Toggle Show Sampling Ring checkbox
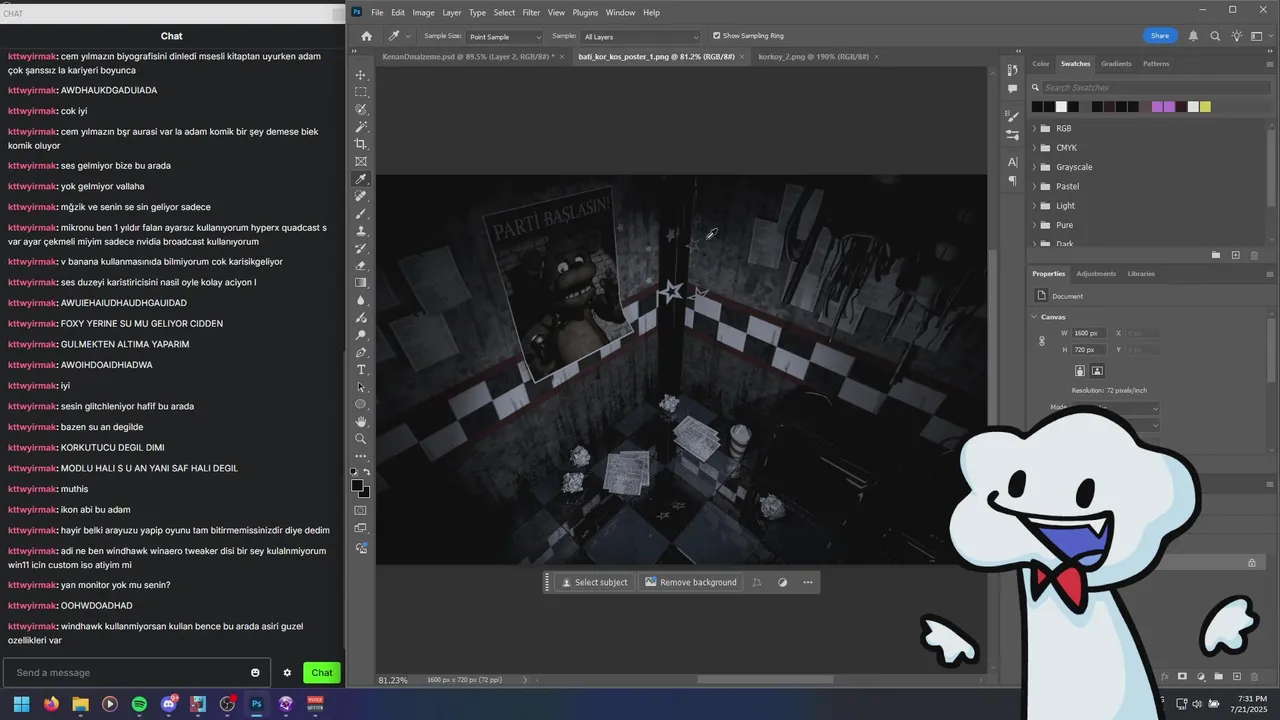The image size is (1280, 720). point(716,36)
